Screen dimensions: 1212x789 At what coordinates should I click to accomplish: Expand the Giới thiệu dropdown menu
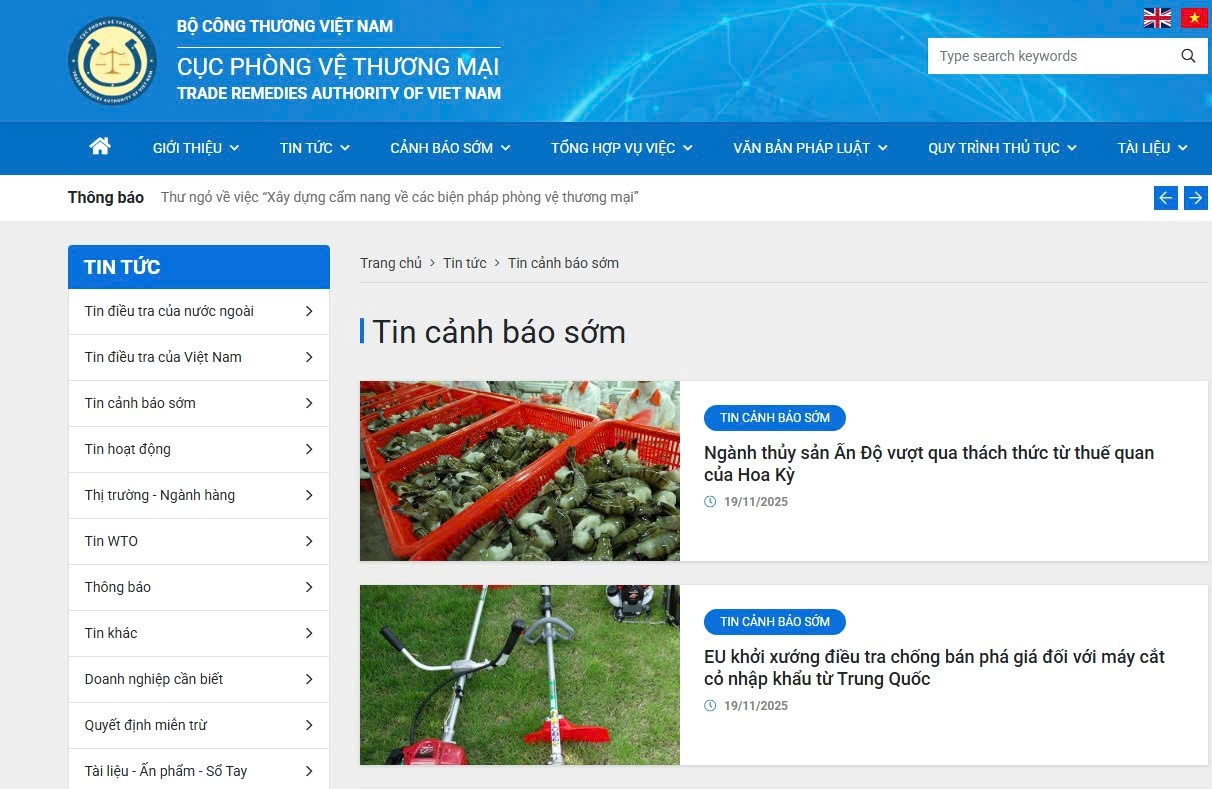tap(195, 148)
